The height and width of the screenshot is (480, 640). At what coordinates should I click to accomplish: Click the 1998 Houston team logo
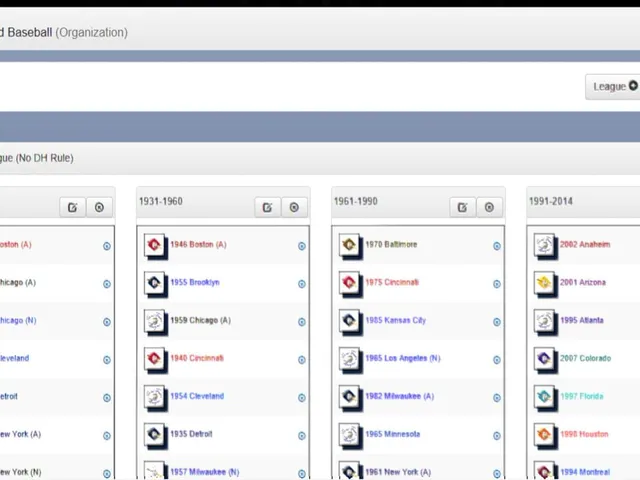click(x=544, y=435)
